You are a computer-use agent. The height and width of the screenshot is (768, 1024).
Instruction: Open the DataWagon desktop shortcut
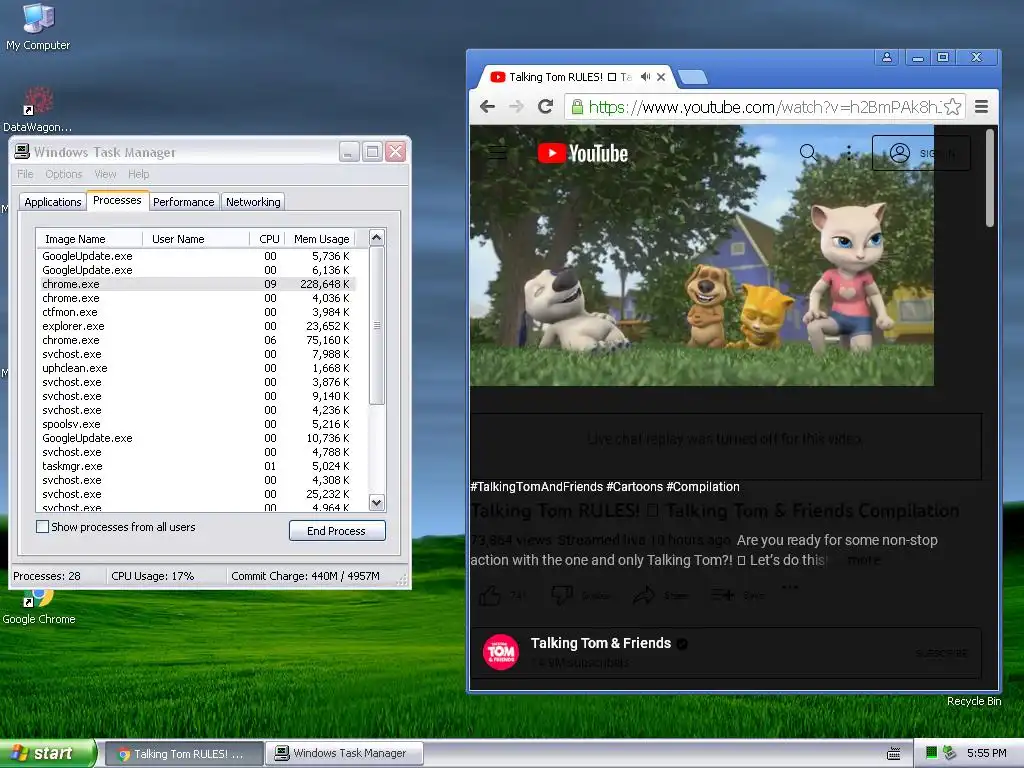point(38,109)
